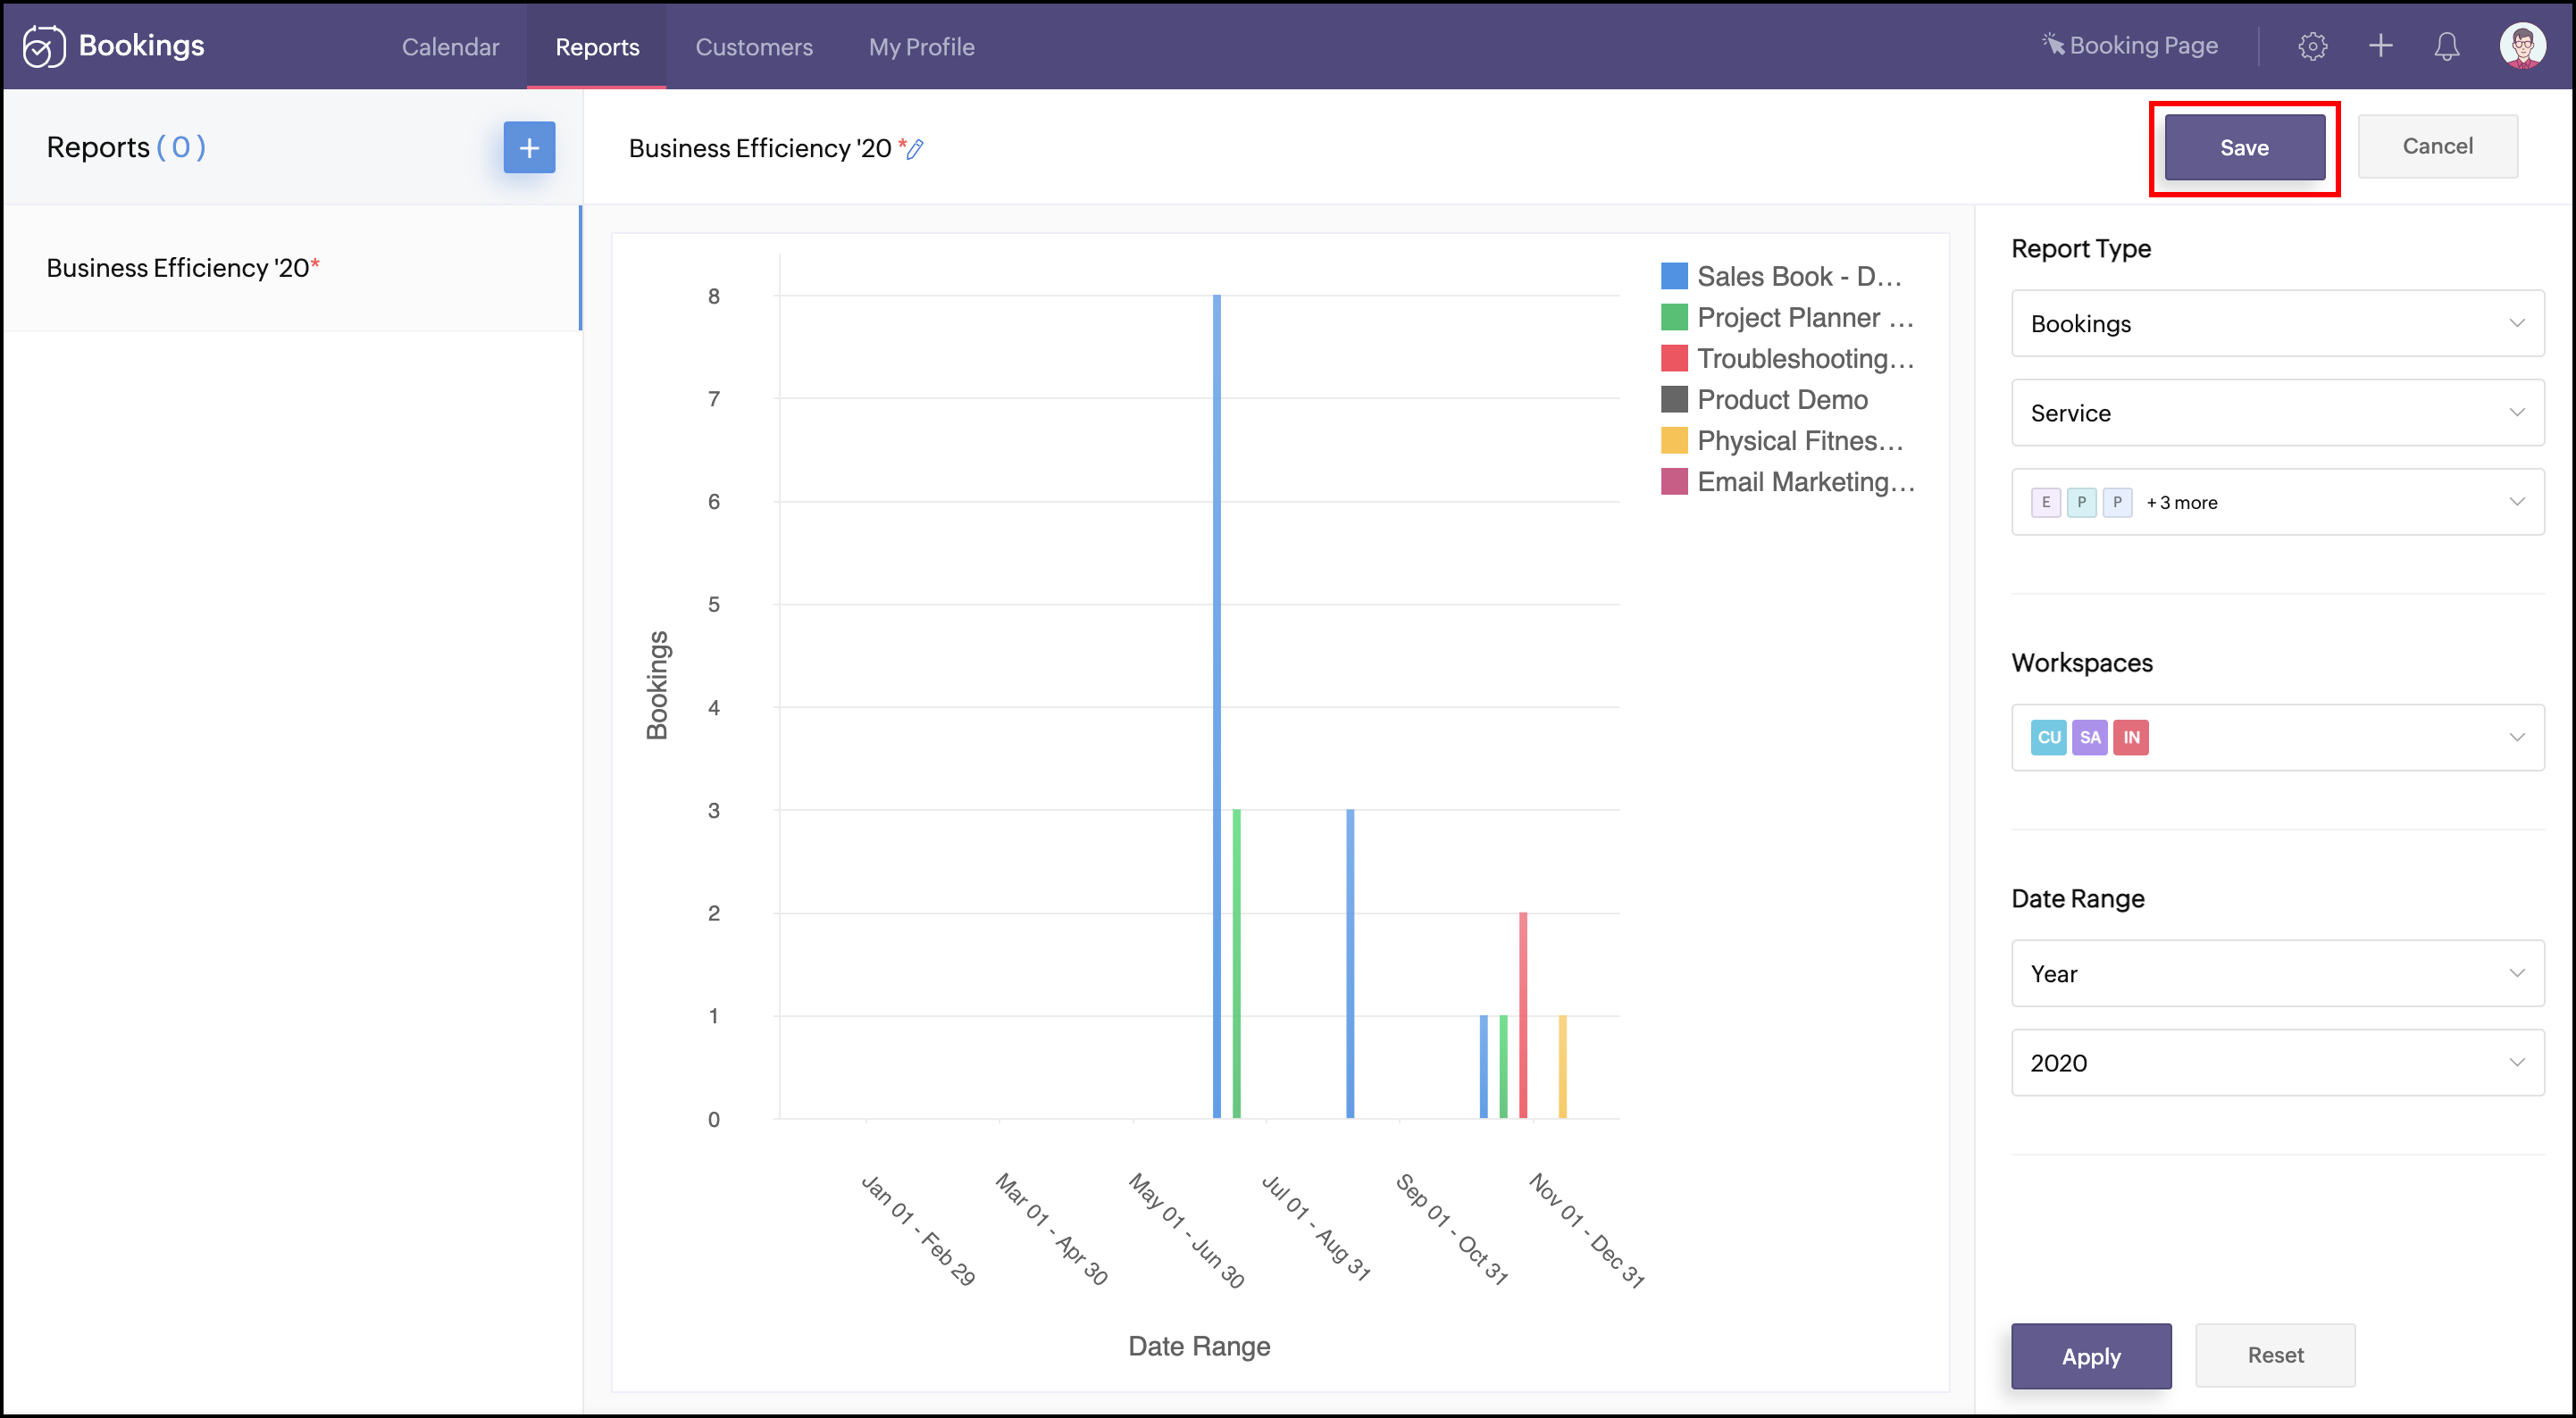
Task: Click the Cancel button
Action: point(2437,147)
